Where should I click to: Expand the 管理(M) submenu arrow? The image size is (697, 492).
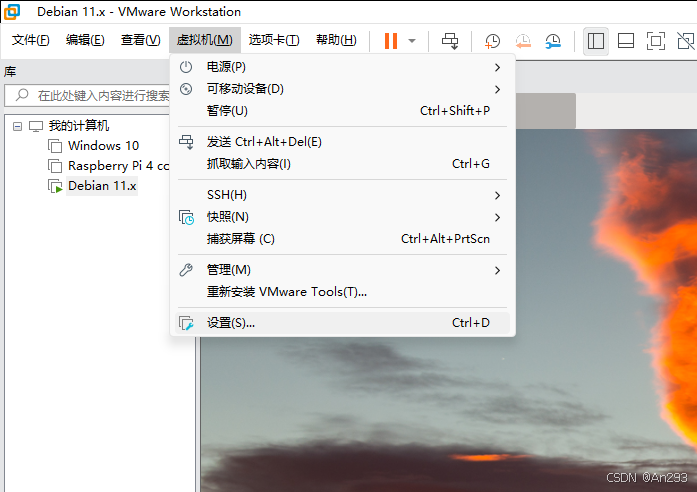coord(497,271)
